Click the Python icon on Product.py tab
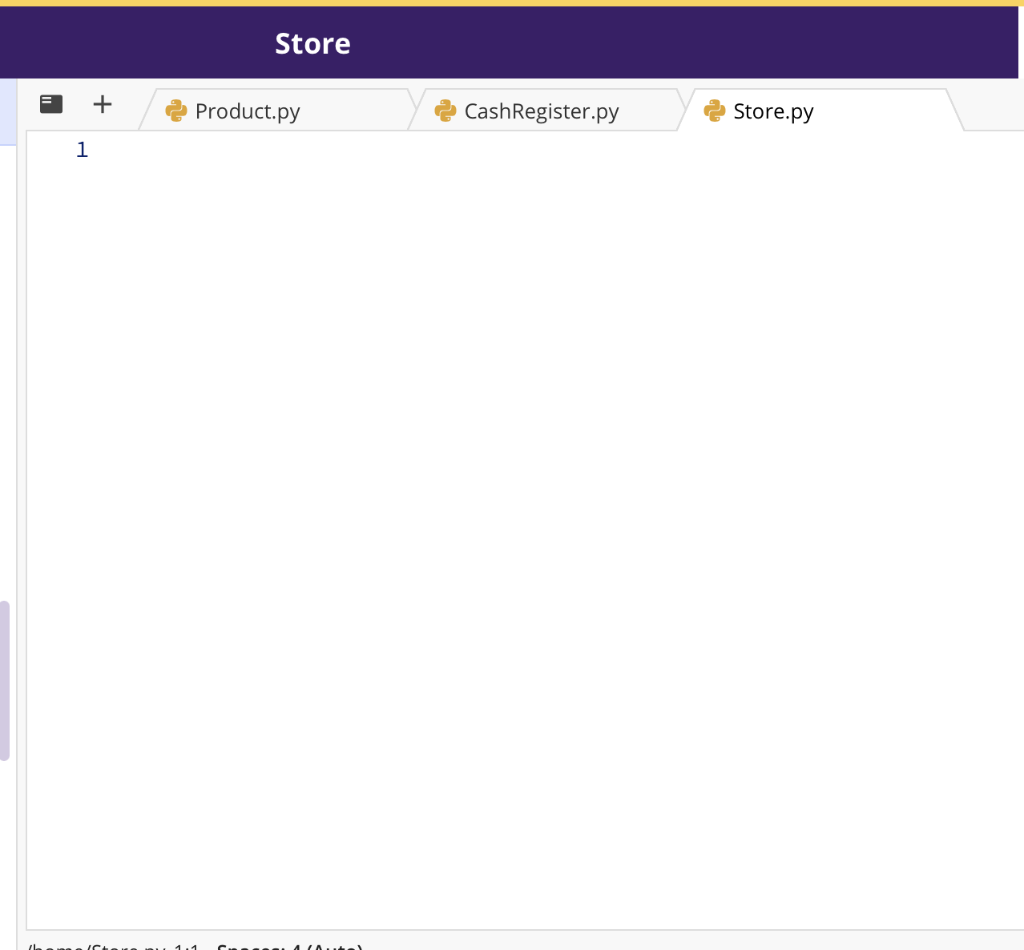Screen dimensions: 1024x950 click(x=176, y=110)
